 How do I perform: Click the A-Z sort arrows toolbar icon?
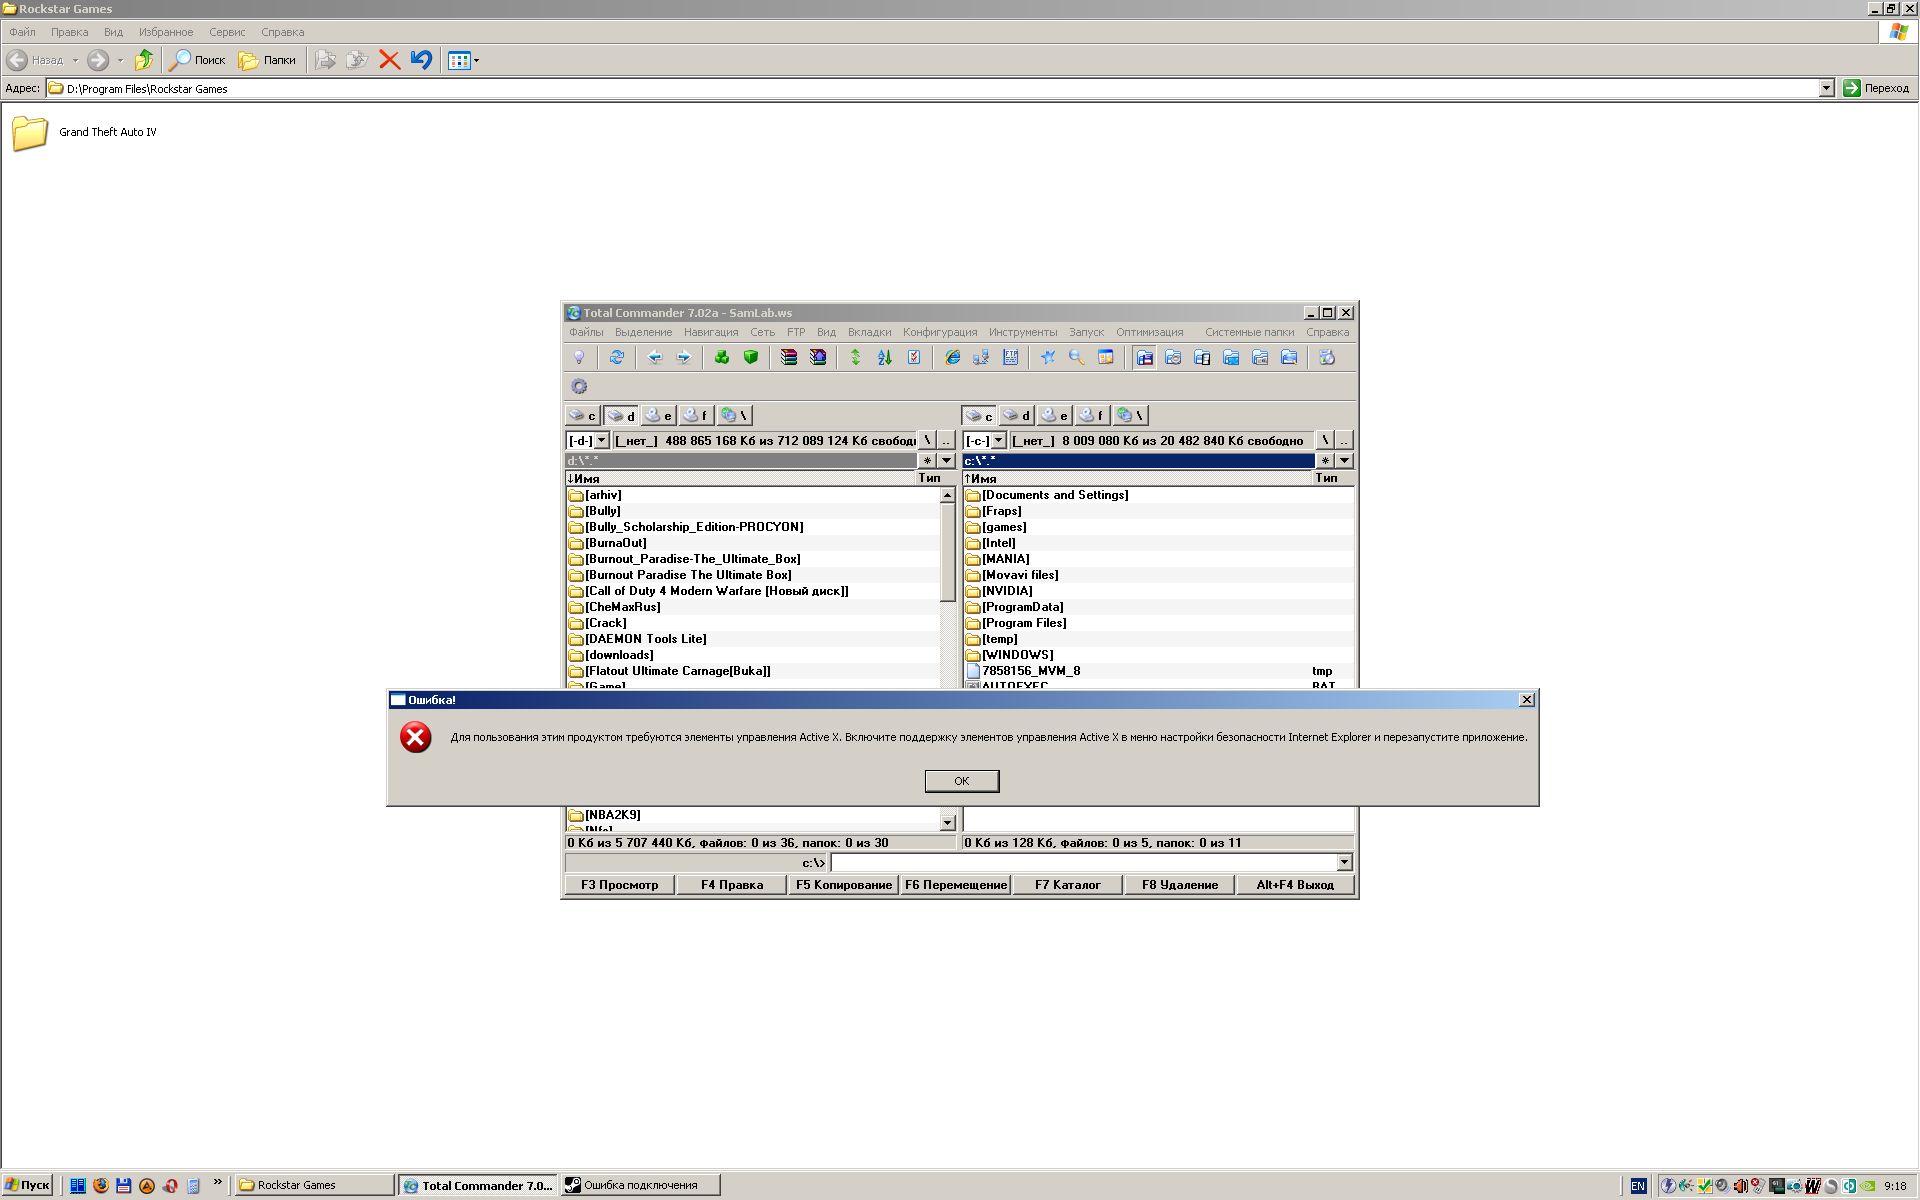point(884,357)
